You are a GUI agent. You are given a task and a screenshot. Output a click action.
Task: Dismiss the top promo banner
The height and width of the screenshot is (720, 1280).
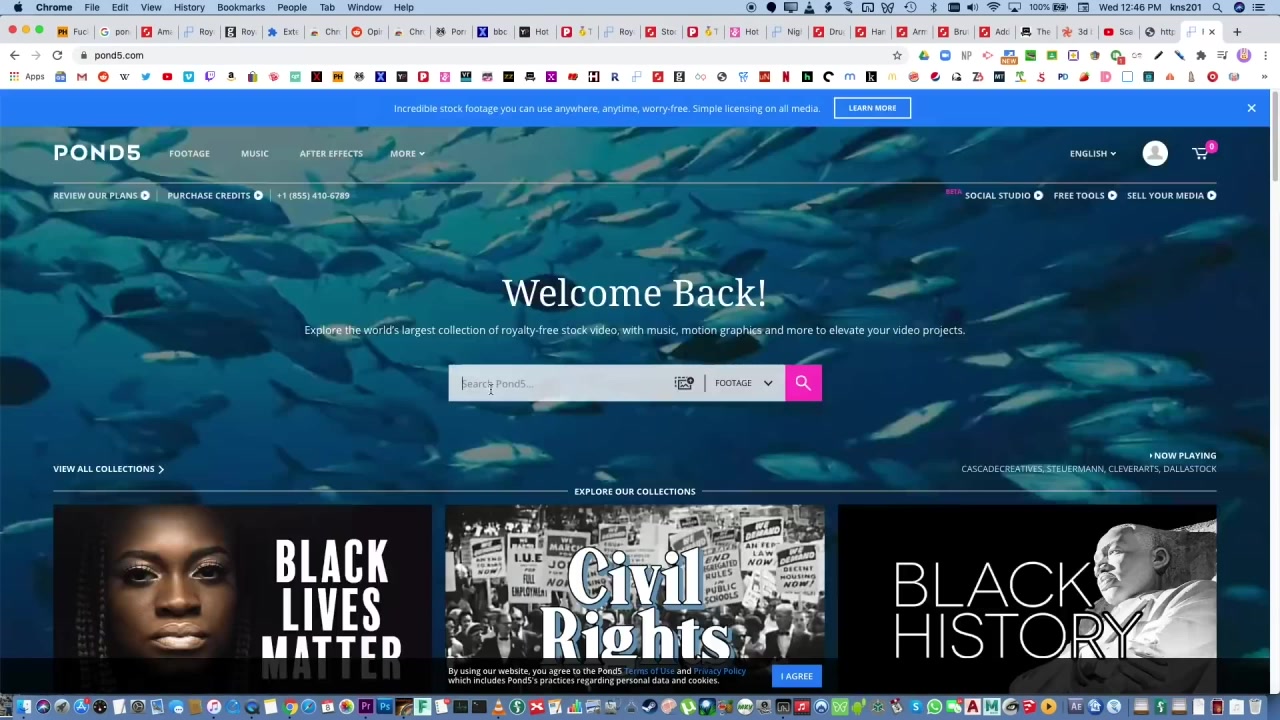click(1251, 108)
